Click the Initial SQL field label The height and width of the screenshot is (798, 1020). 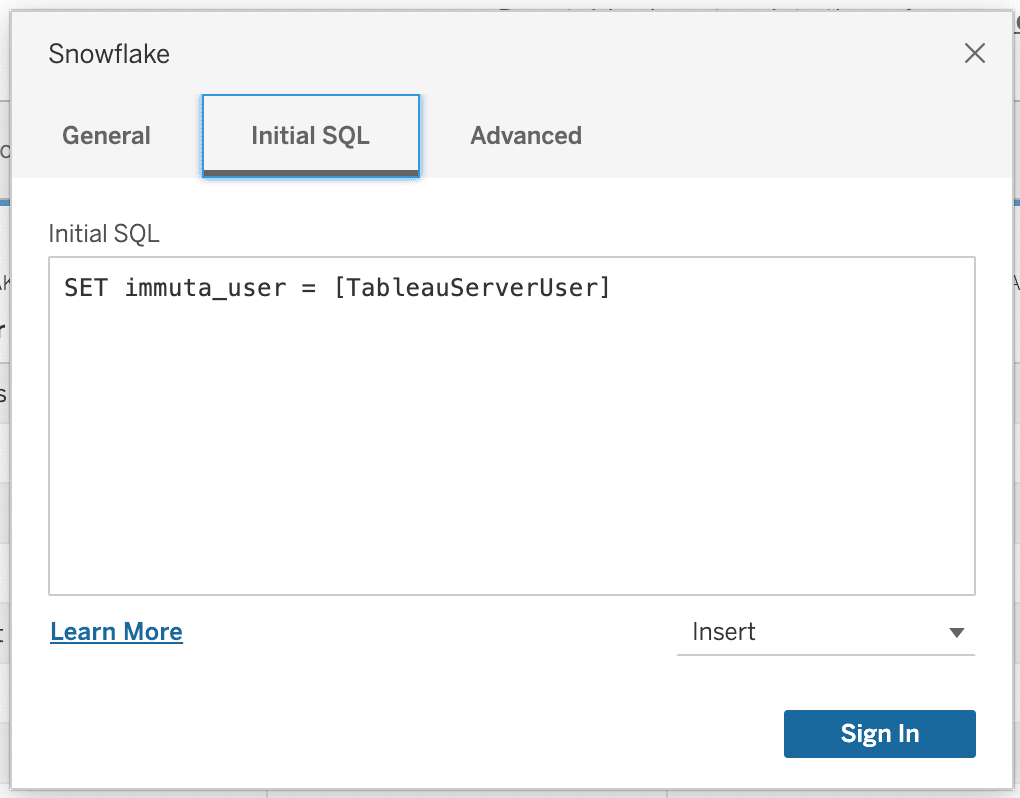click(104, 233)
